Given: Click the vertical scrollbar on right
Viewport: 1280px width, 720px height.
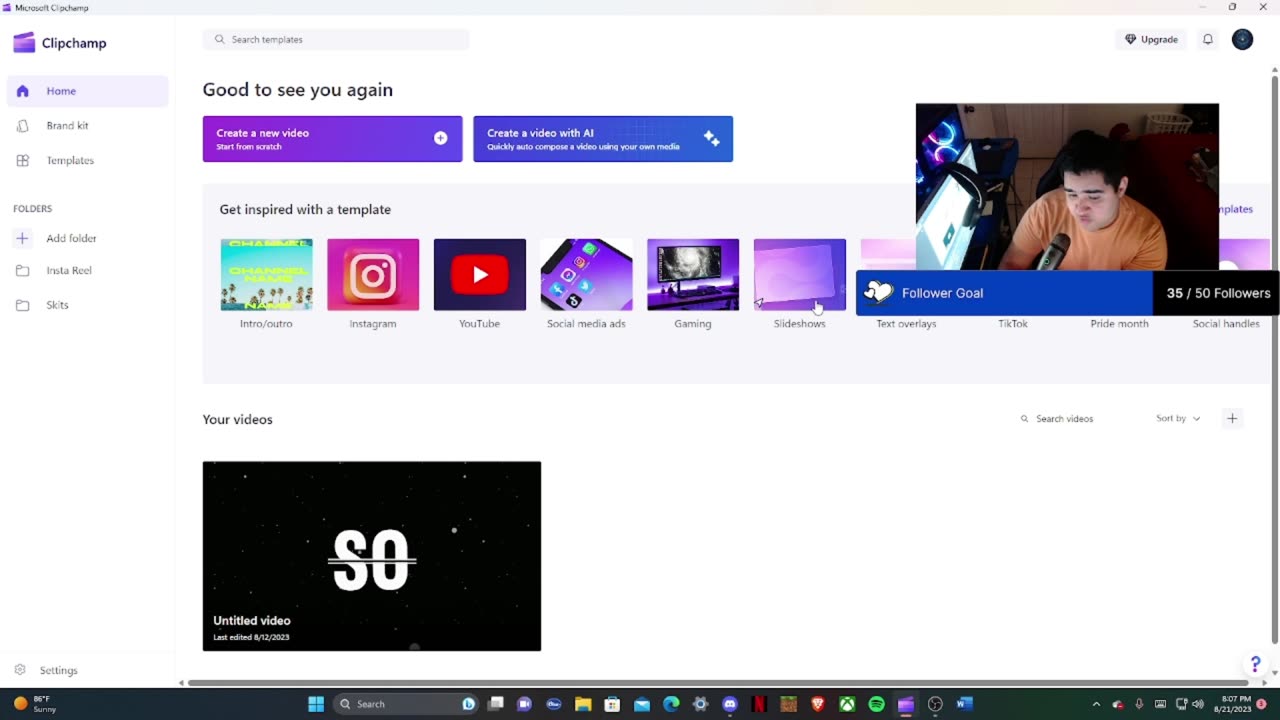Looking at the screenshot, I should click(1274, 360).
